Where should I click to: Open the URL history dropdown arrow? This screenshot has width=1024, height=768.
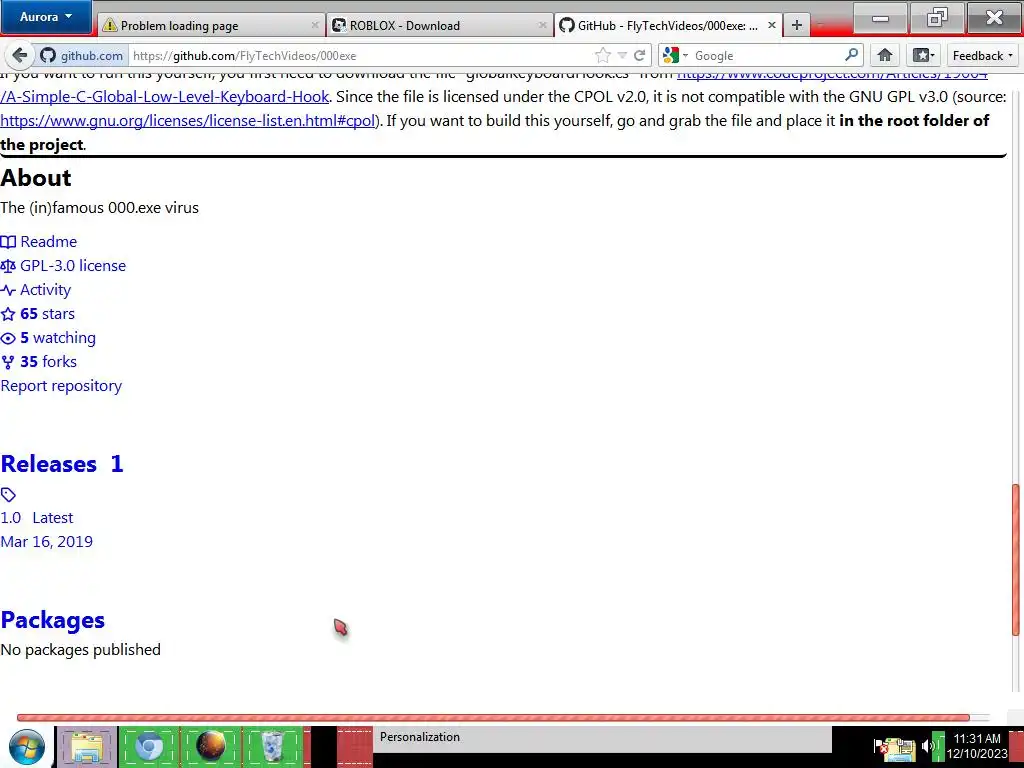click(622, 56)
